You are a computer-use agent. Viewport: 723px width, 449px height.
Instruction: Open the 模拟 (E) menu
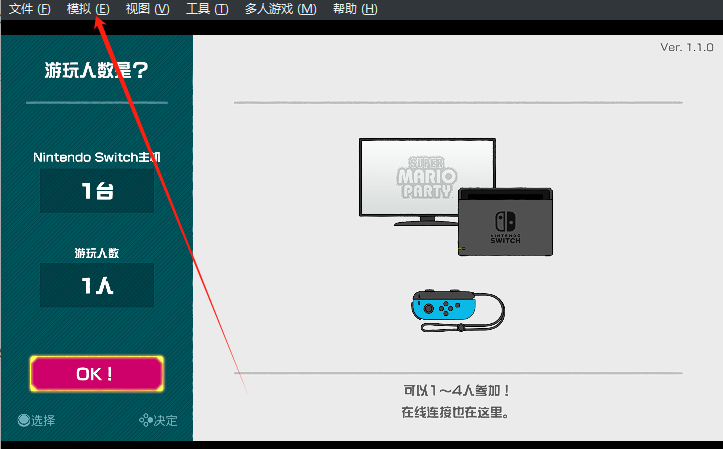[88, 9]
